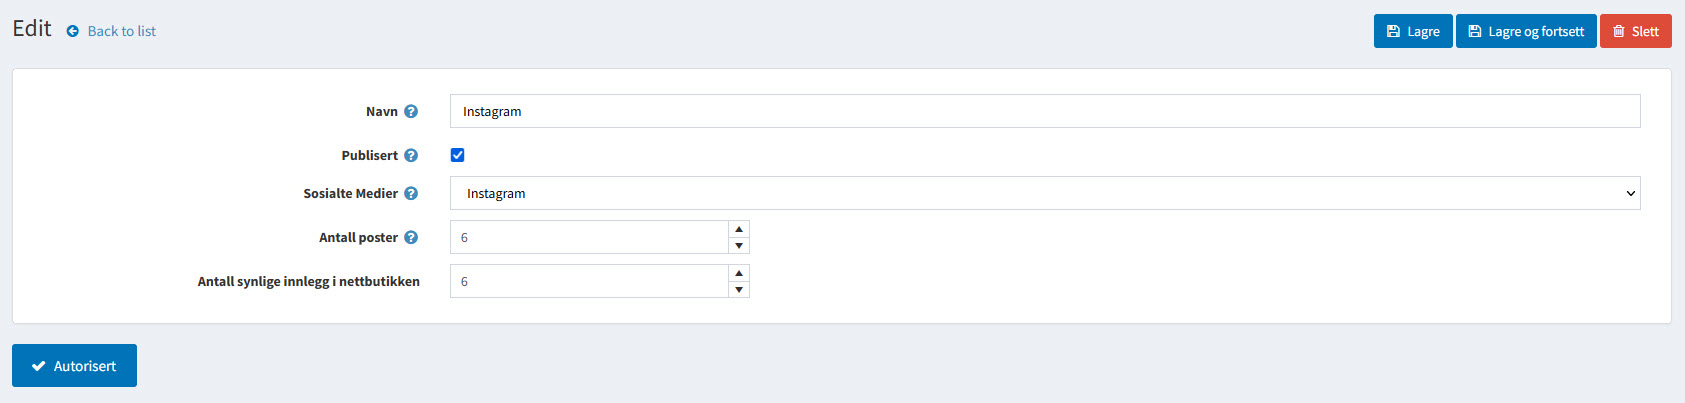1685x403 pixels.
Task: Focus the Navn text field
Action: point(1045,112)
